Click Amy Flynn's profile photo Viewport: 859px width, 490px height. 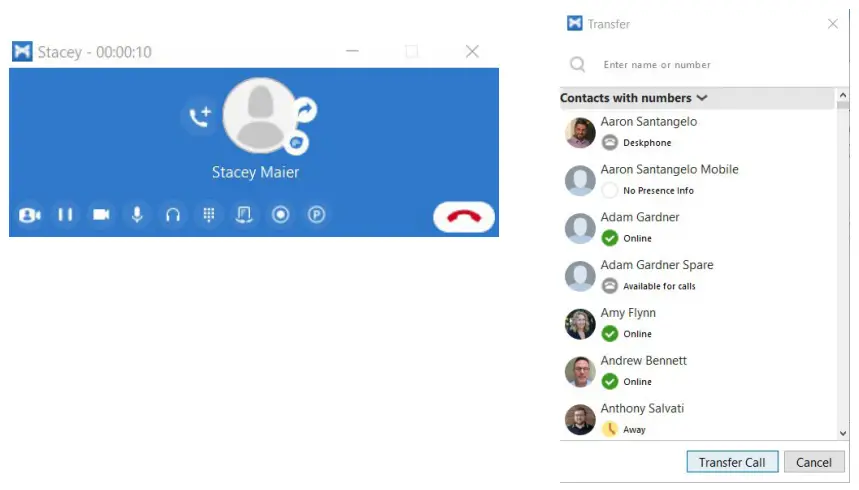580,324
